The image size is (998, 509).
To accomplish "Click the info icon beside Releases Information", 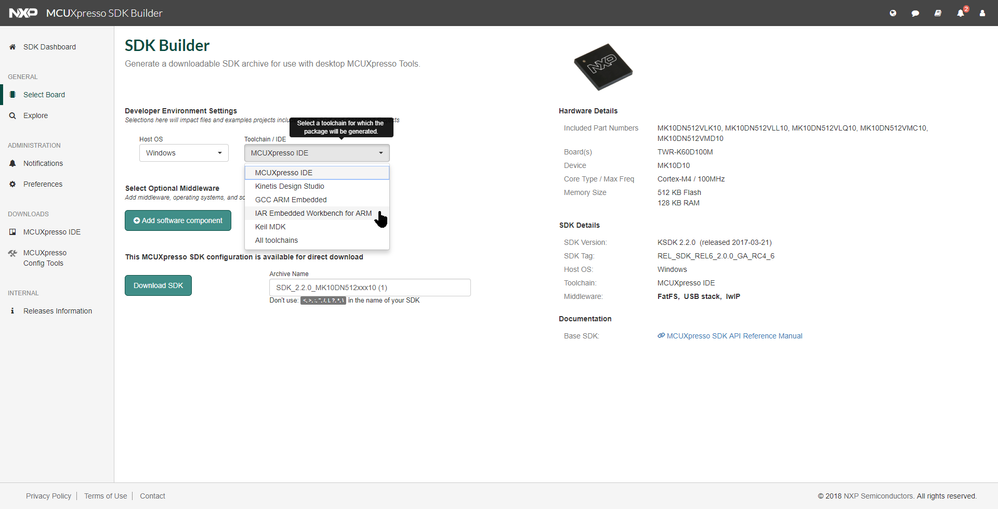I will (x=12, y=311).
